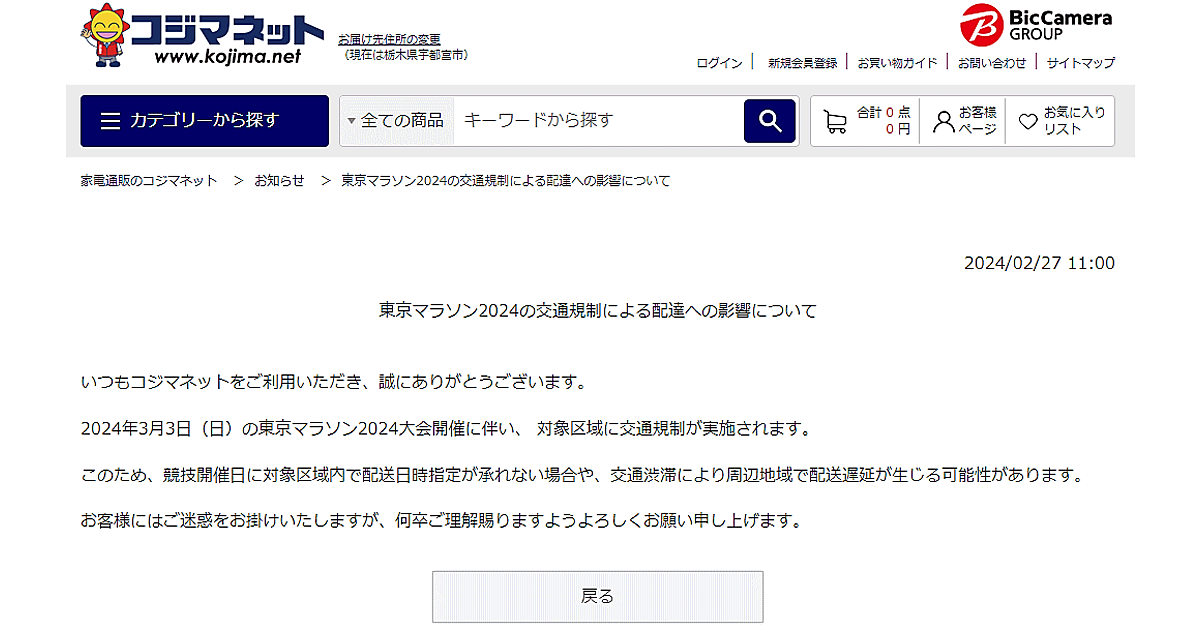Open カテゴリーから探す menu
The height and width of the screenshot is (630, 1200).
204,121
